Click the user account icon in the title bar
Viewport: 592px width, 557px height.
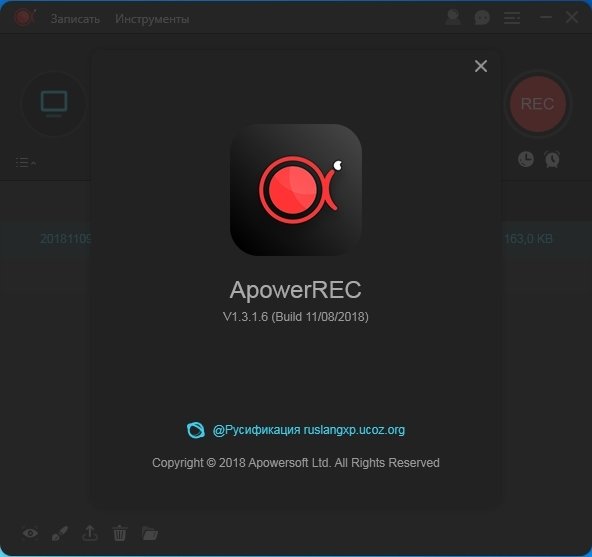coord(453,17)
